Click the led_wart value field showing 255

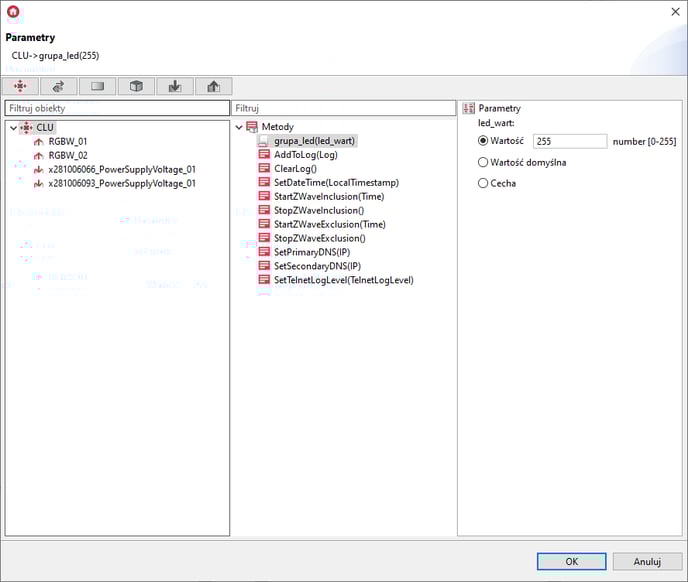point(569,142)
